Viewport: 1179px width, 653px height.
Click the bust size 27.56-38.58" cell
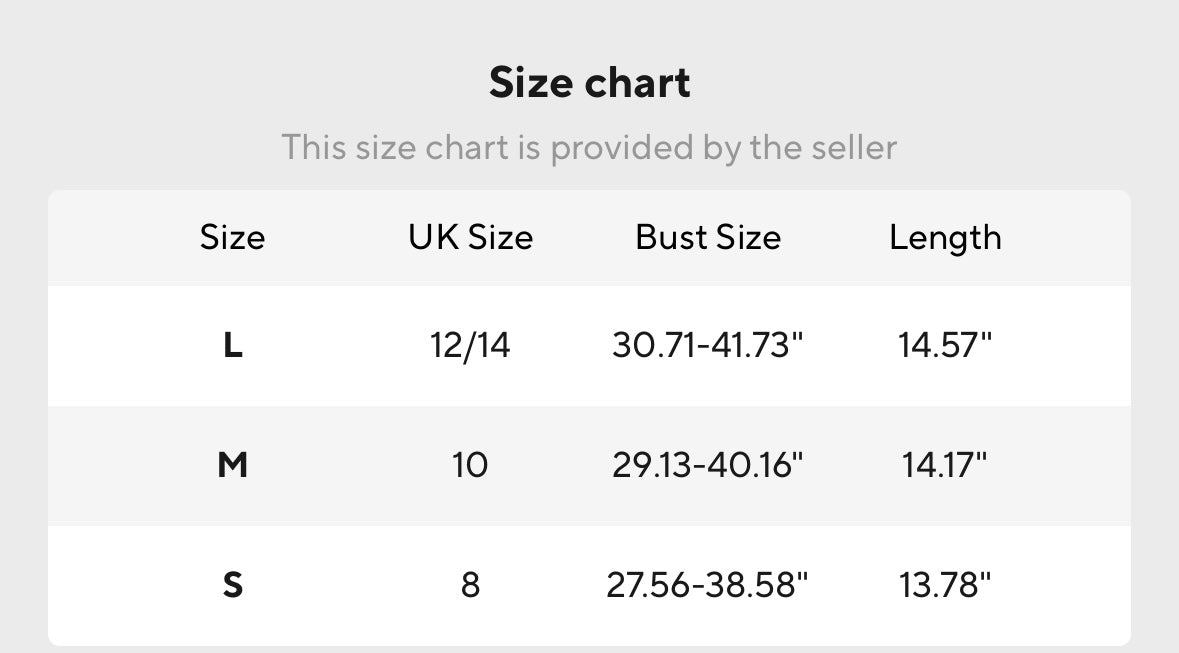point(708,584)
